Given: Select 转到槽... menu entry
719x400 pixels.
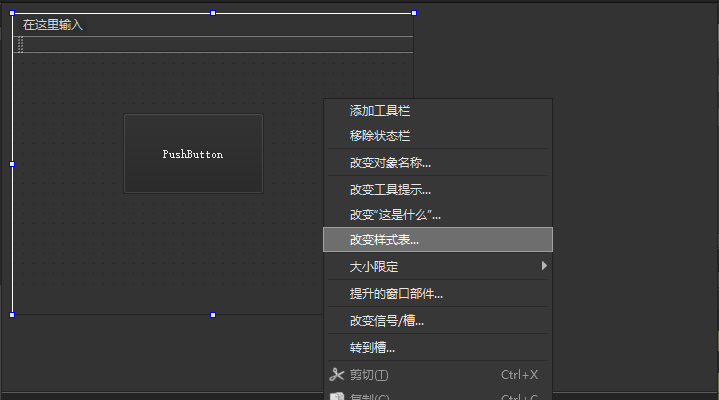Looking at the screenshot, I should pyautogui.click(x=372, y=348).
